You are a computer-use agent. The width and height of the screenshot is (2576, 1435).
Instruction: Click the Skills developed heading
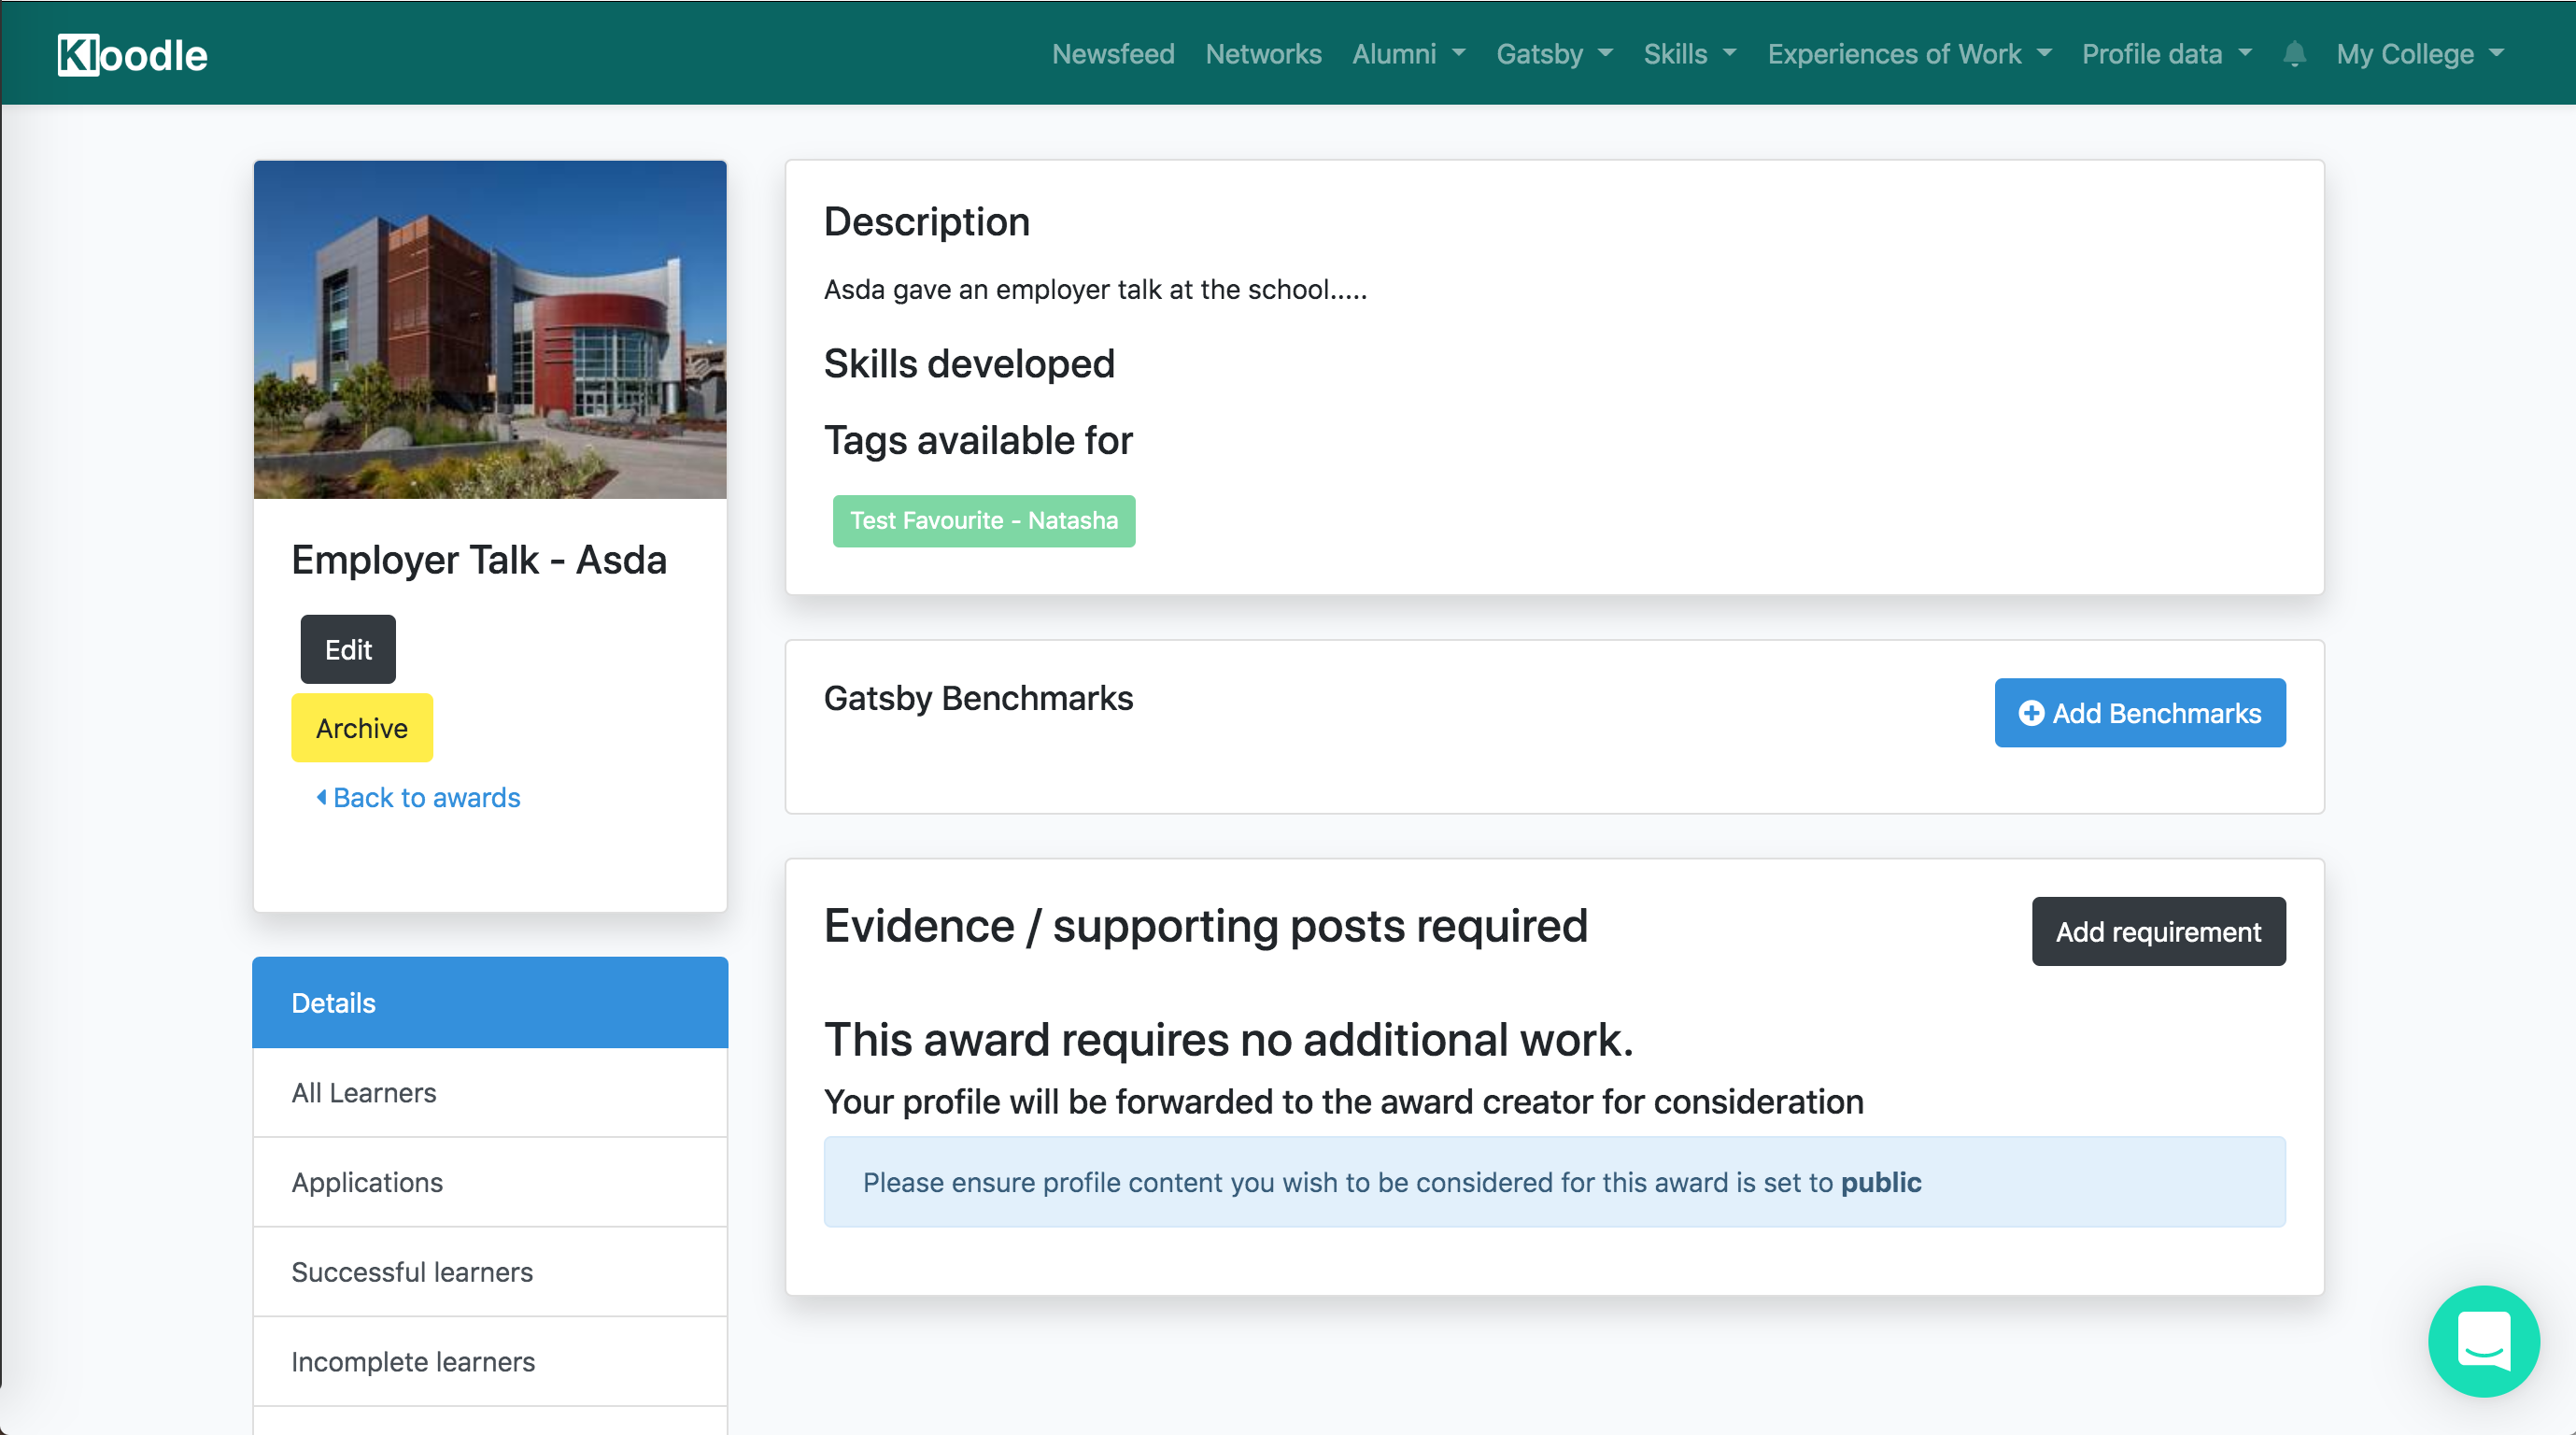[969, 364]
